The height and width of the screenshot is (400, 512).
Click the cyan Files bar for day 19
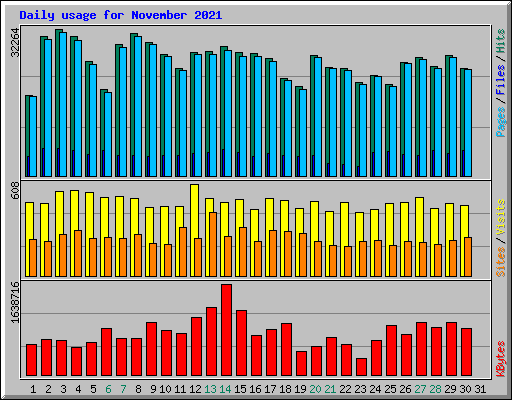click(x=303, y=133)
